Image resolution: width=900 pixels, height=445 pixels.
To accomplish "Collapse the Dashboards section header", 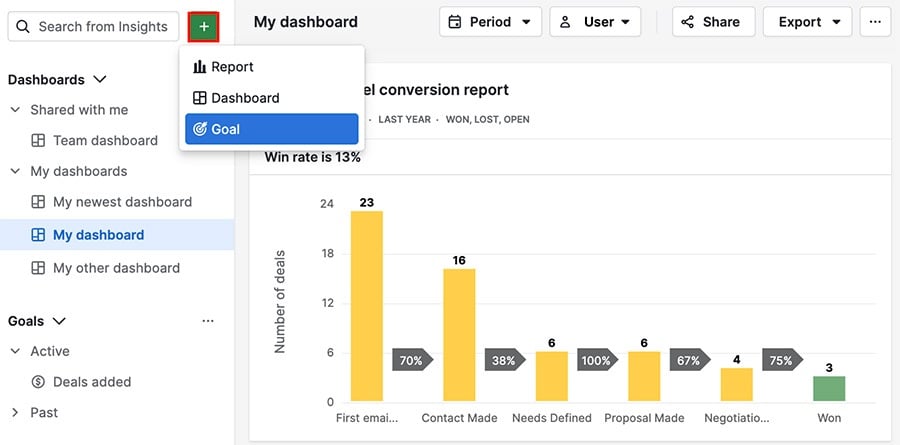I will coord(56,79).
